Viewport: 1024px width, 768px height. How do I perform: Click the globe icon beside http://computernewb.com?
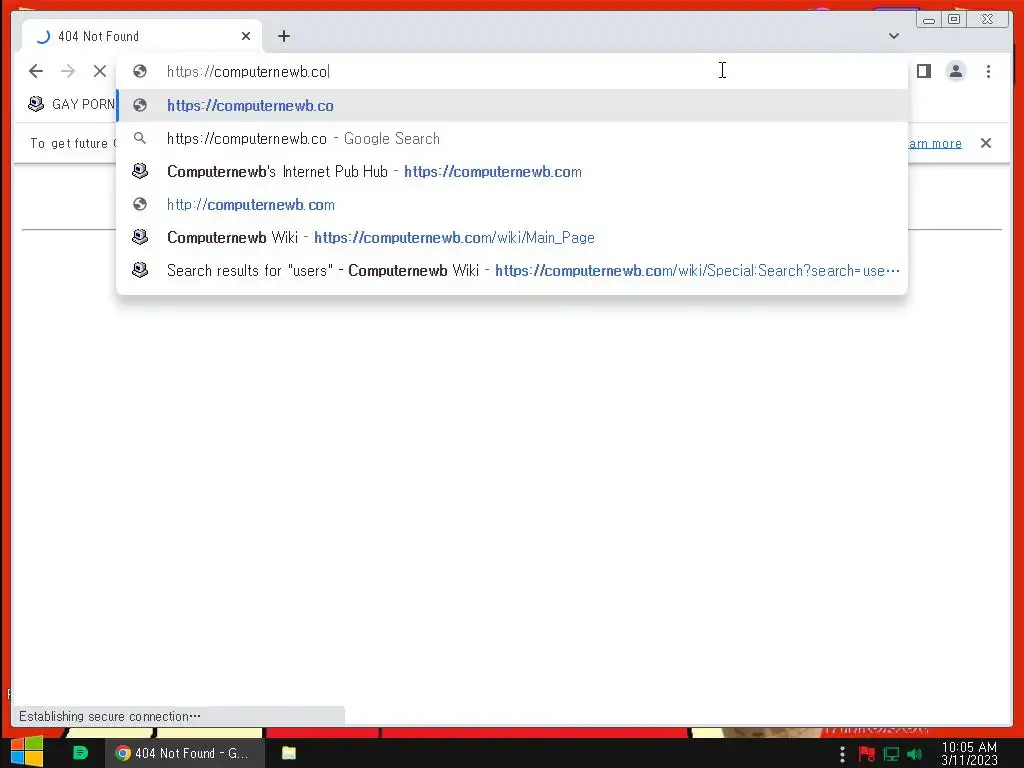click(139, 204)
